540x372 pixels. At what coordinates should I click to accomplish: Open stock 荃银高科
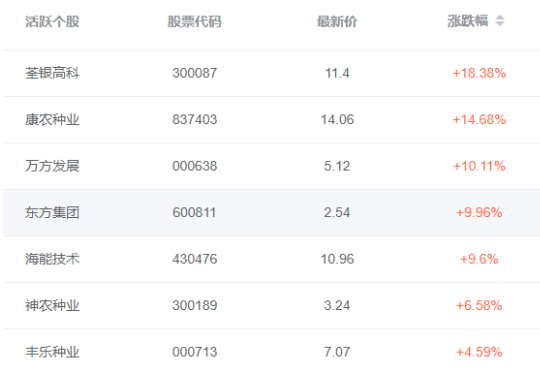52,73
